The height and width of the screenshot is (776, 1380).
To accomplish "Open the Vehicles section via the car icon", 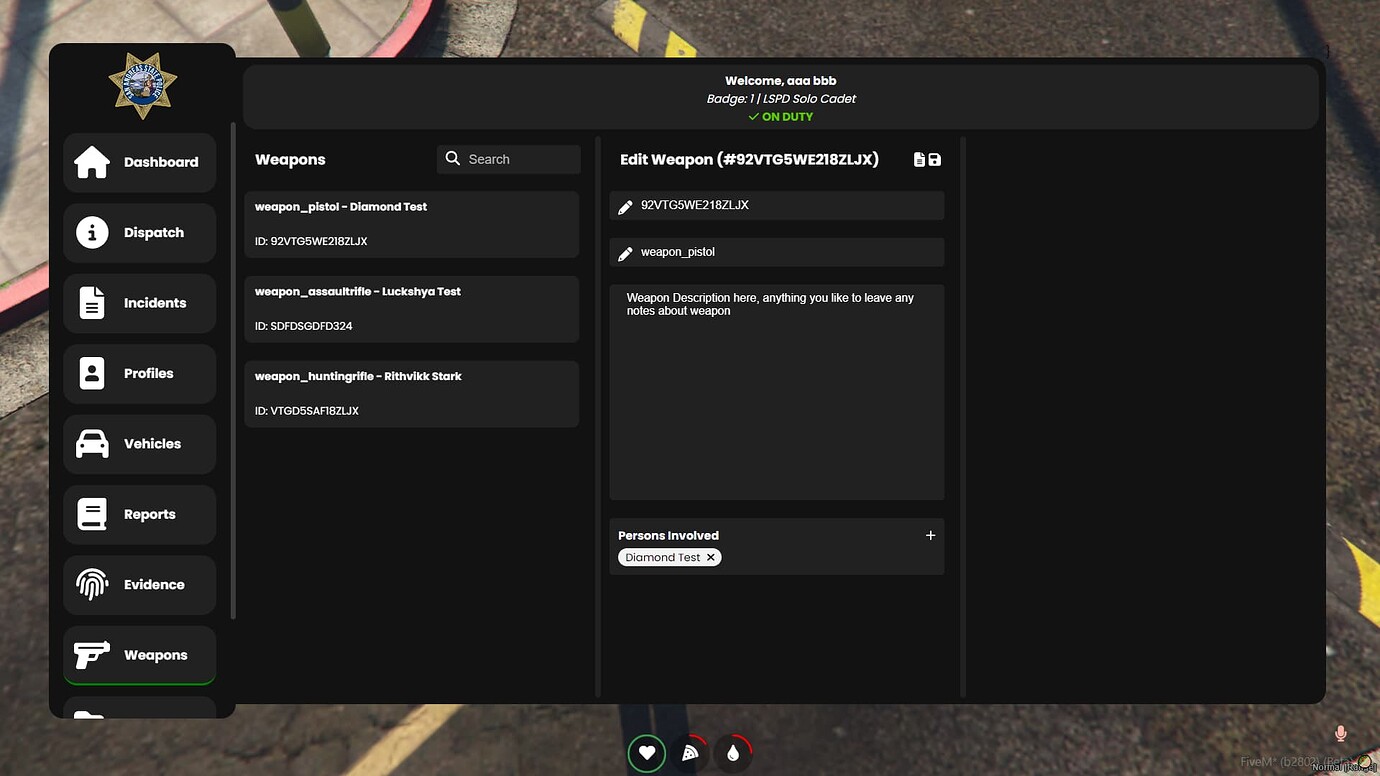I will [91, 443].
